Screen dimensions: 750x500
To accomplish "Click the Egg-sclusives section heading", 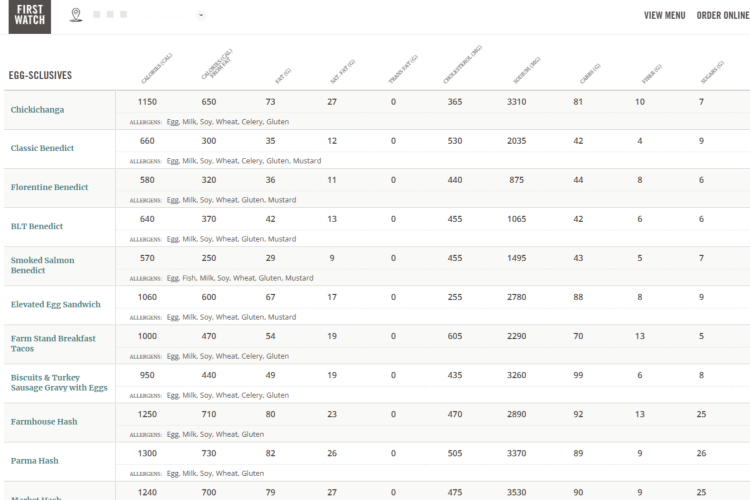I will pos(40,75).
